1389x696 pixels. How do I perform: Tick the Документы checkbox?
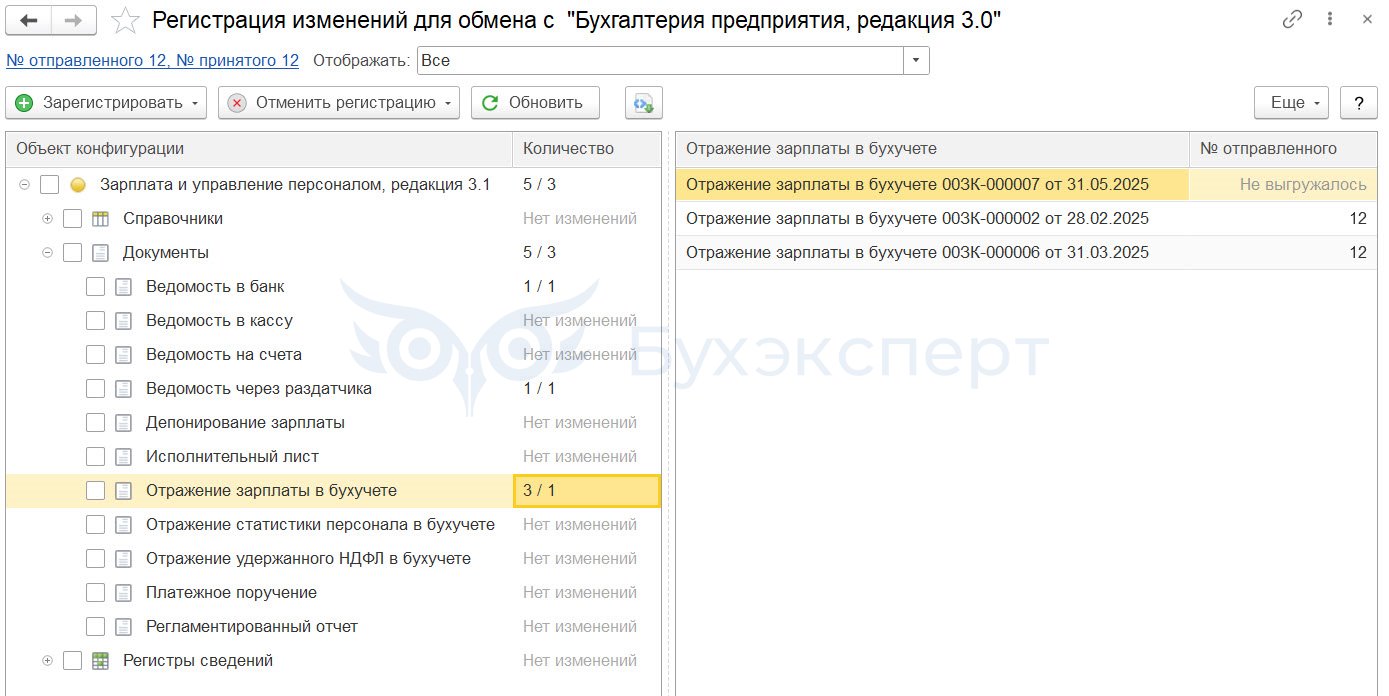(x=72, y=253)
